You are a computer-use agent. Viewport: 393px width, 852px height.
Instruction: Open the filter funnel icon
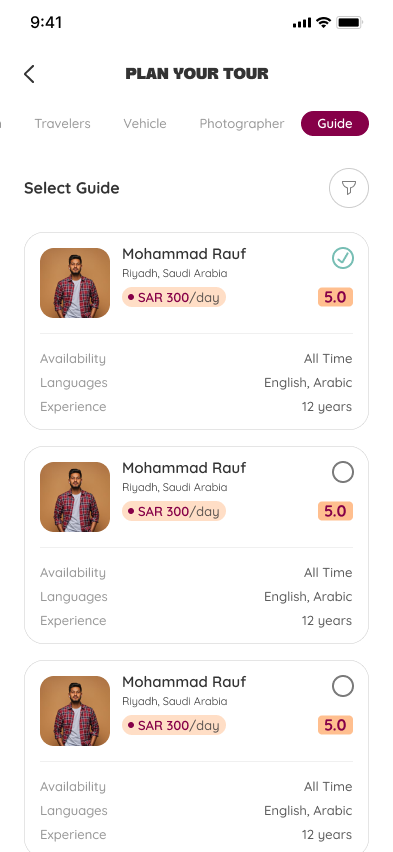coord(349,188)
